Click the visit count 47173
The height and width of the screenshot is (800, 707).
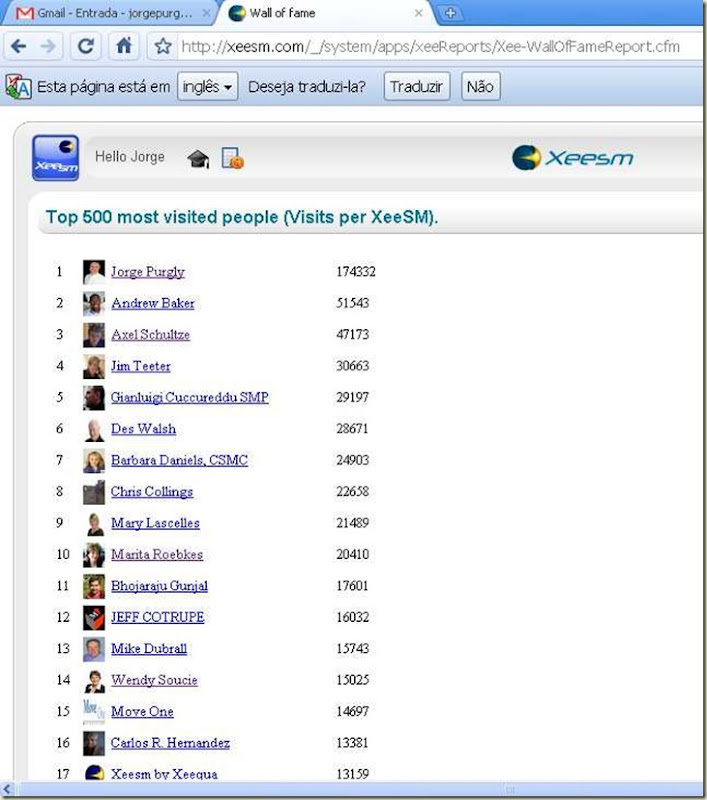pos(352,335)
